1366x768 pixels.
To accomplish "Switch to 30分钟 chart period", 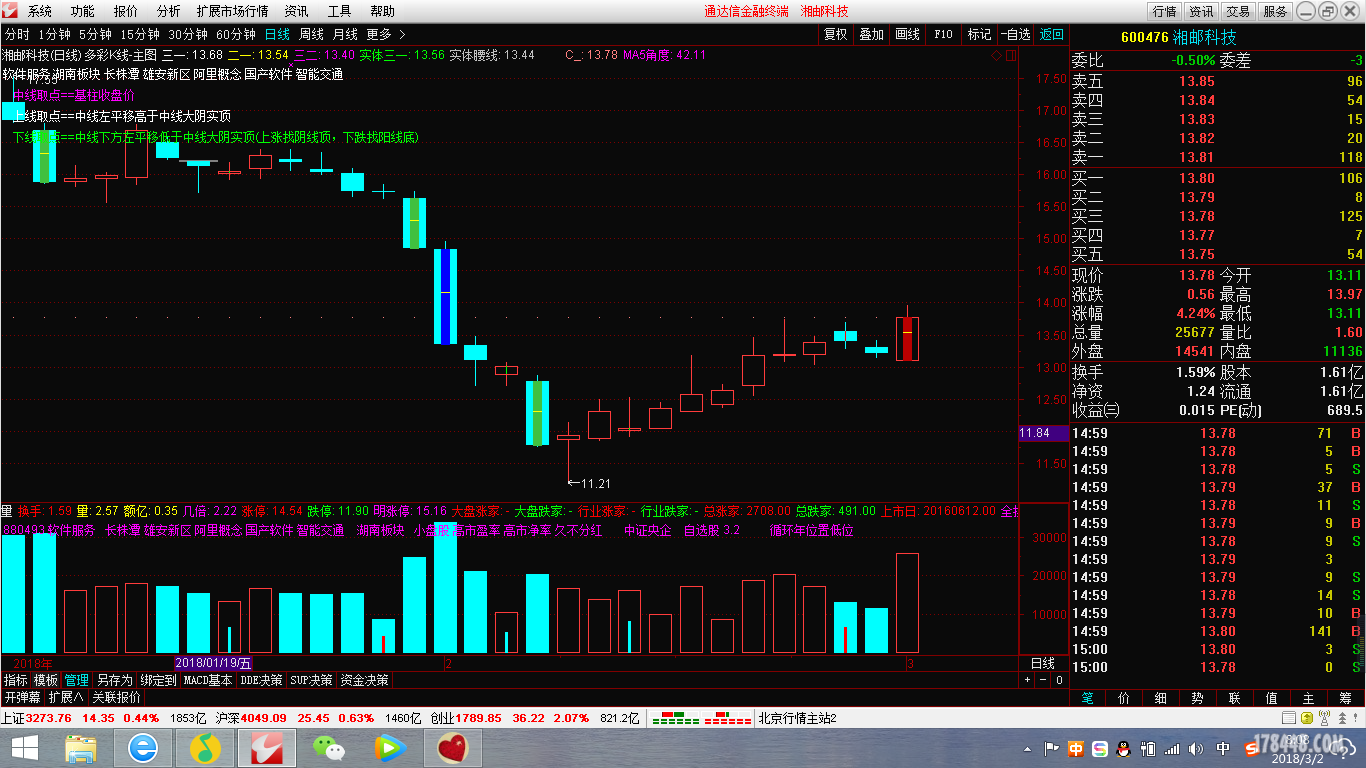I will 187,34.
